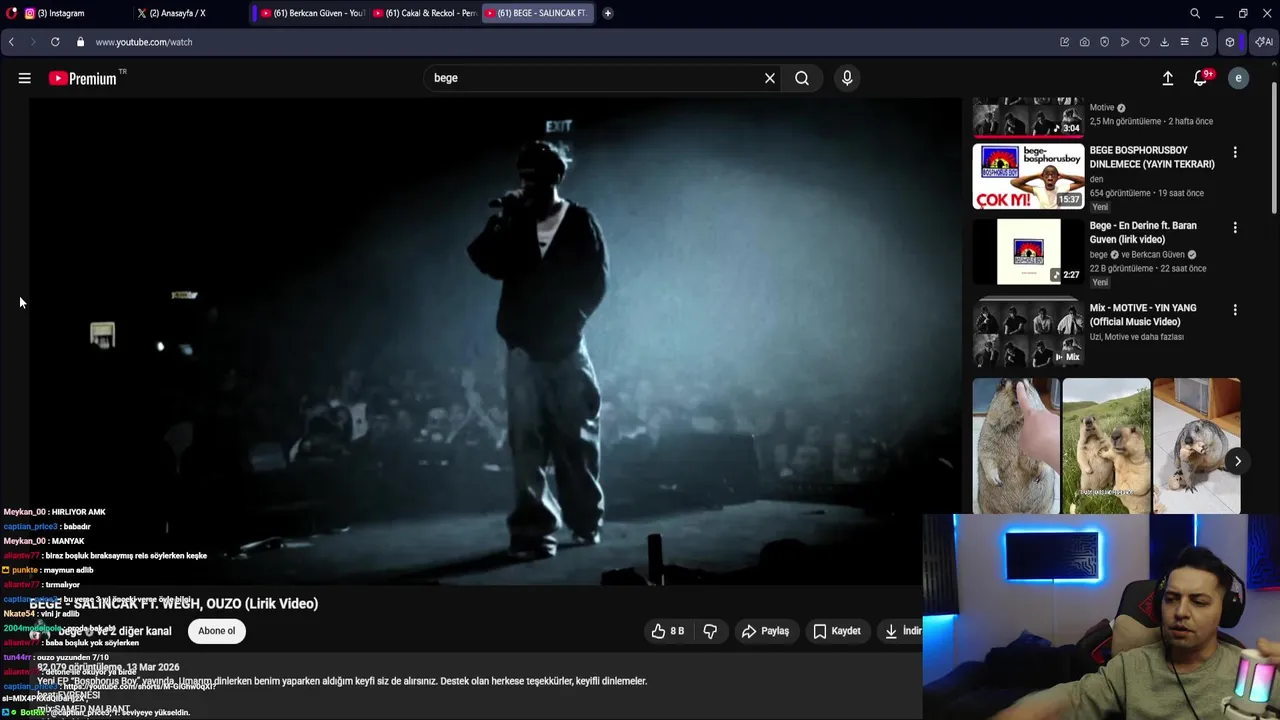
Task: Open the Flow send arrow icon
Action: 1124,42
